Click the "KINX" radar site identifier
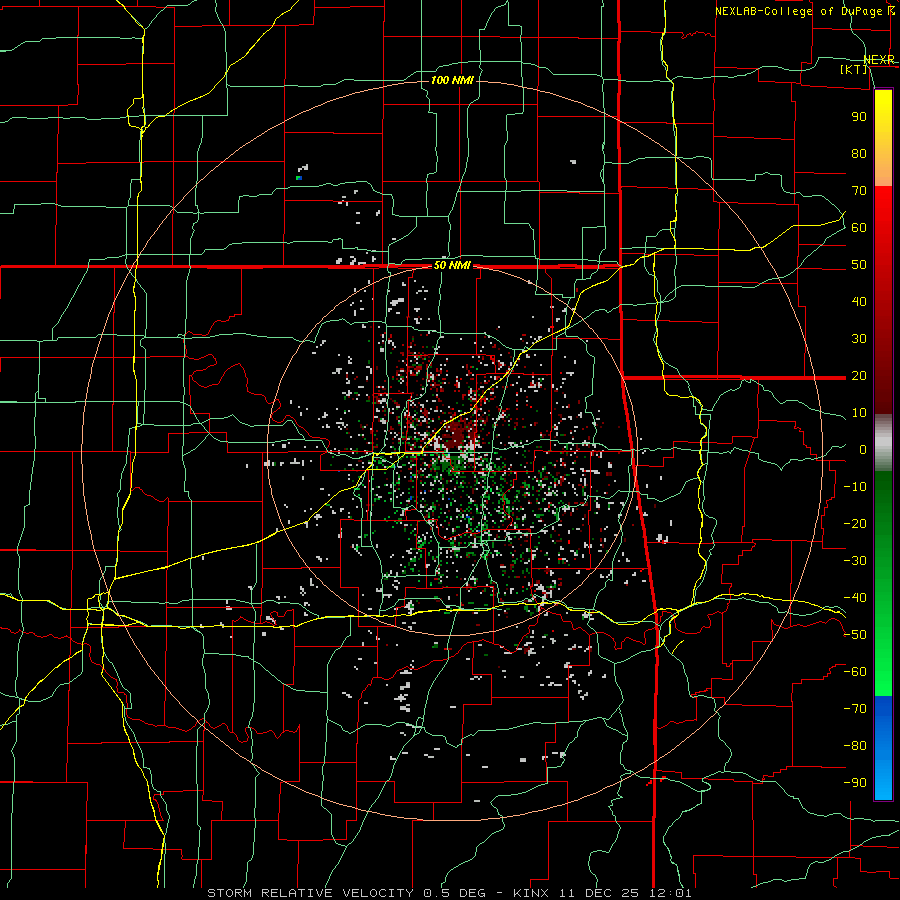Screen dimensions: 900x900 [x=531, y=893]
